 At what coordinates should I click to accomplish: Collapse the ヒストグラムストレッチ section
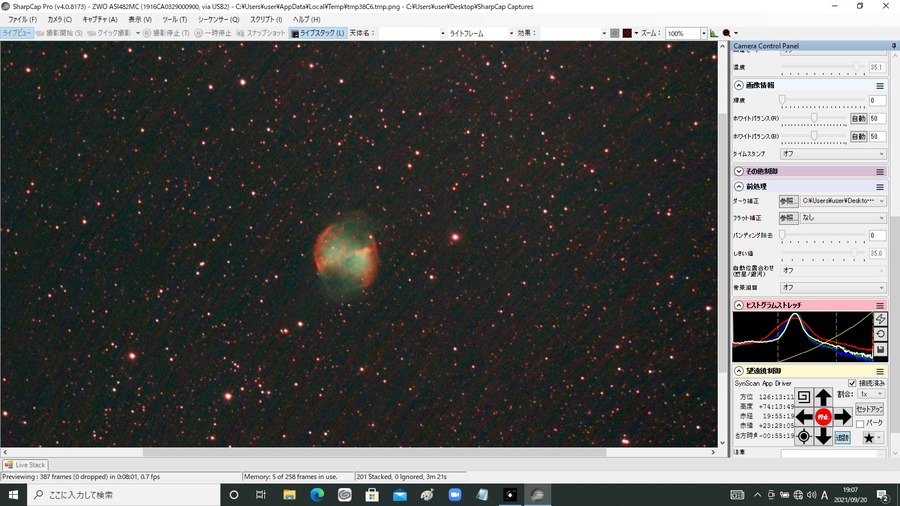click(x=739, y=305)
